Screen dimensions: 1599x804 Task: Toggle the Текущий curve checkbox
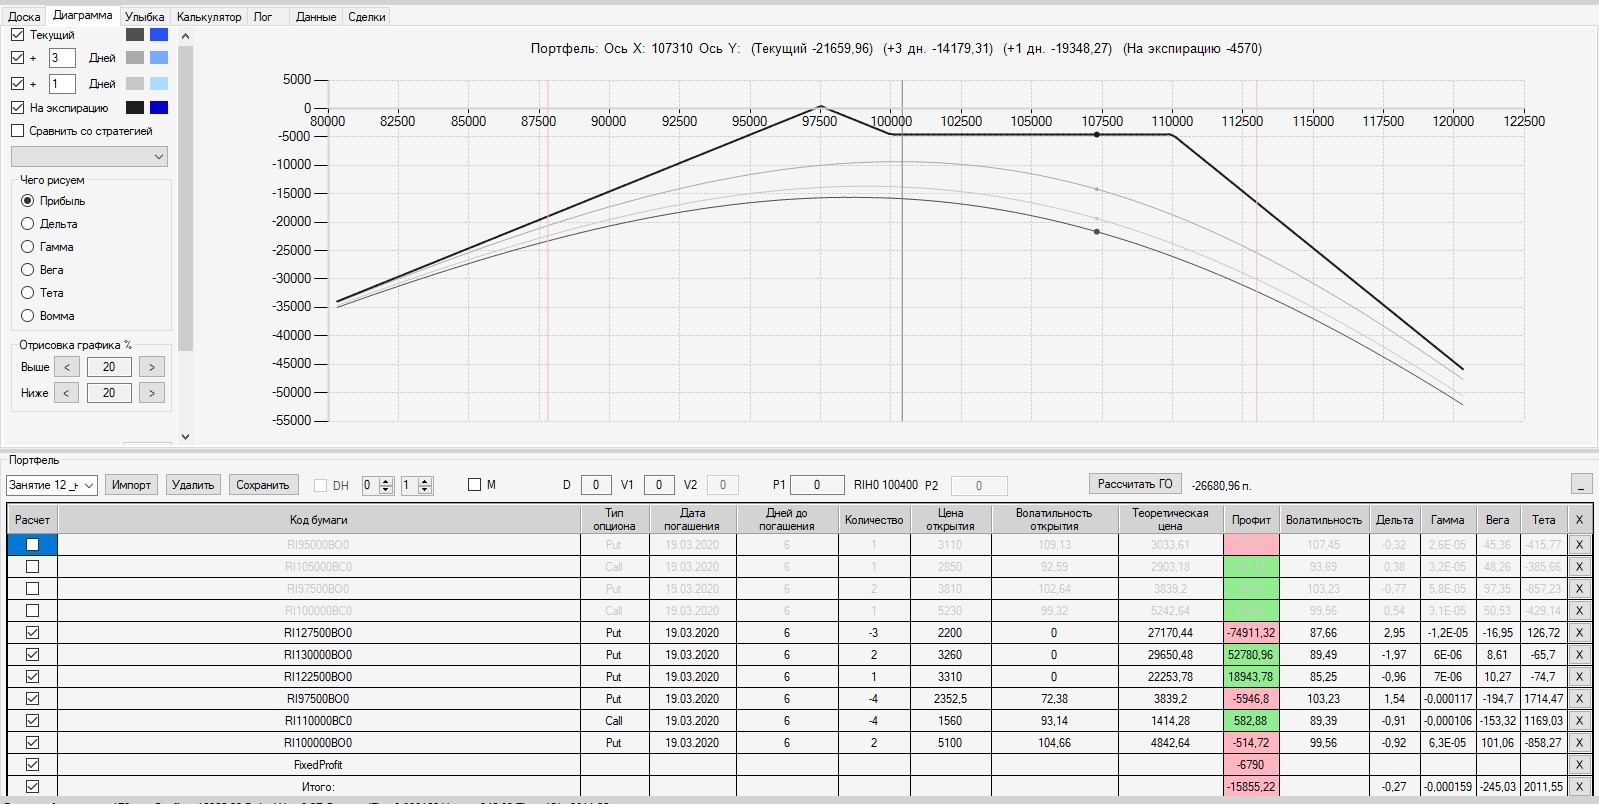coord(17,34)
